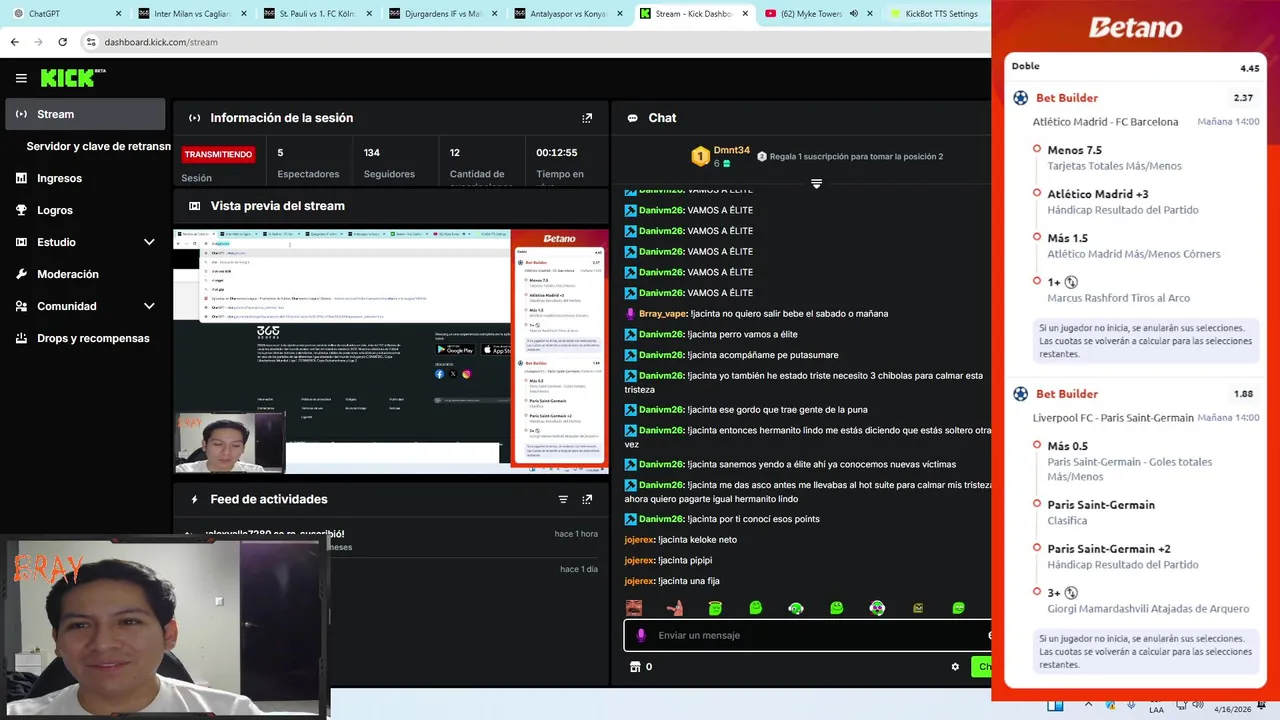Viewport: 1280px width, 720px height.
Task: Open the chat shop icon showing 0
Action: [634, 667]
